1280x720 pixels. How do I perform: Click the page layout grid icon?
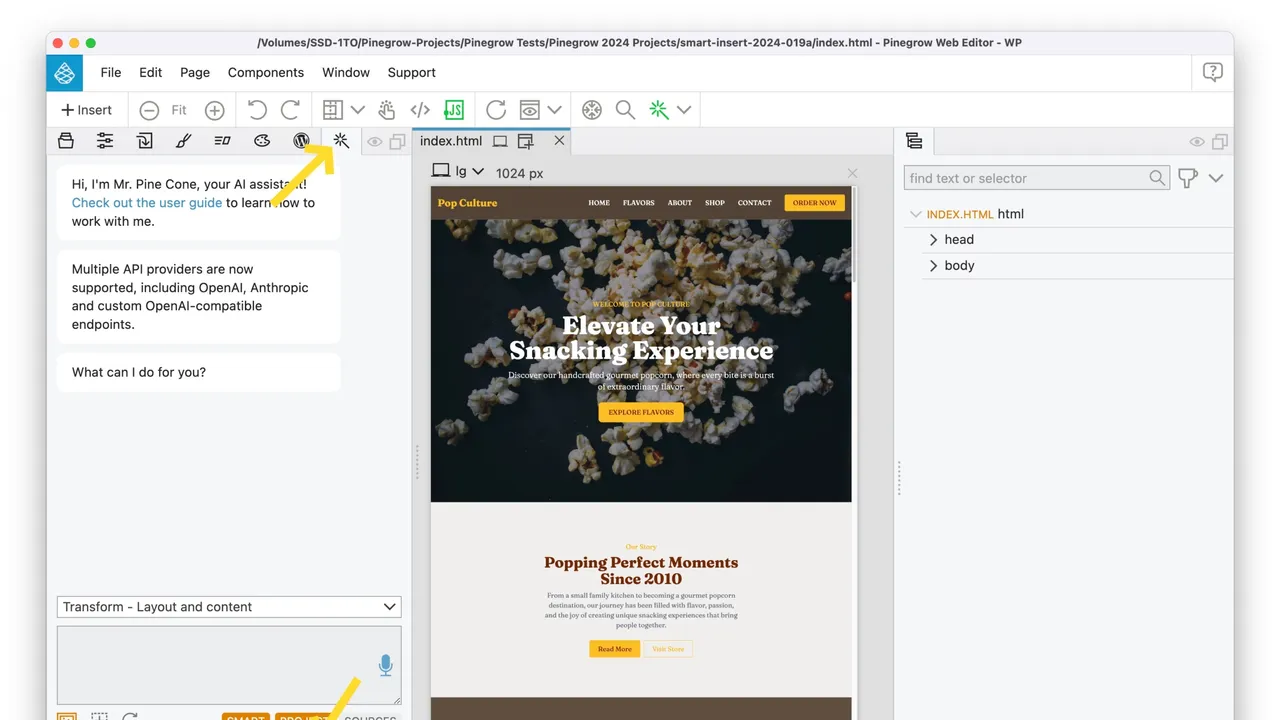coord(333,110)
